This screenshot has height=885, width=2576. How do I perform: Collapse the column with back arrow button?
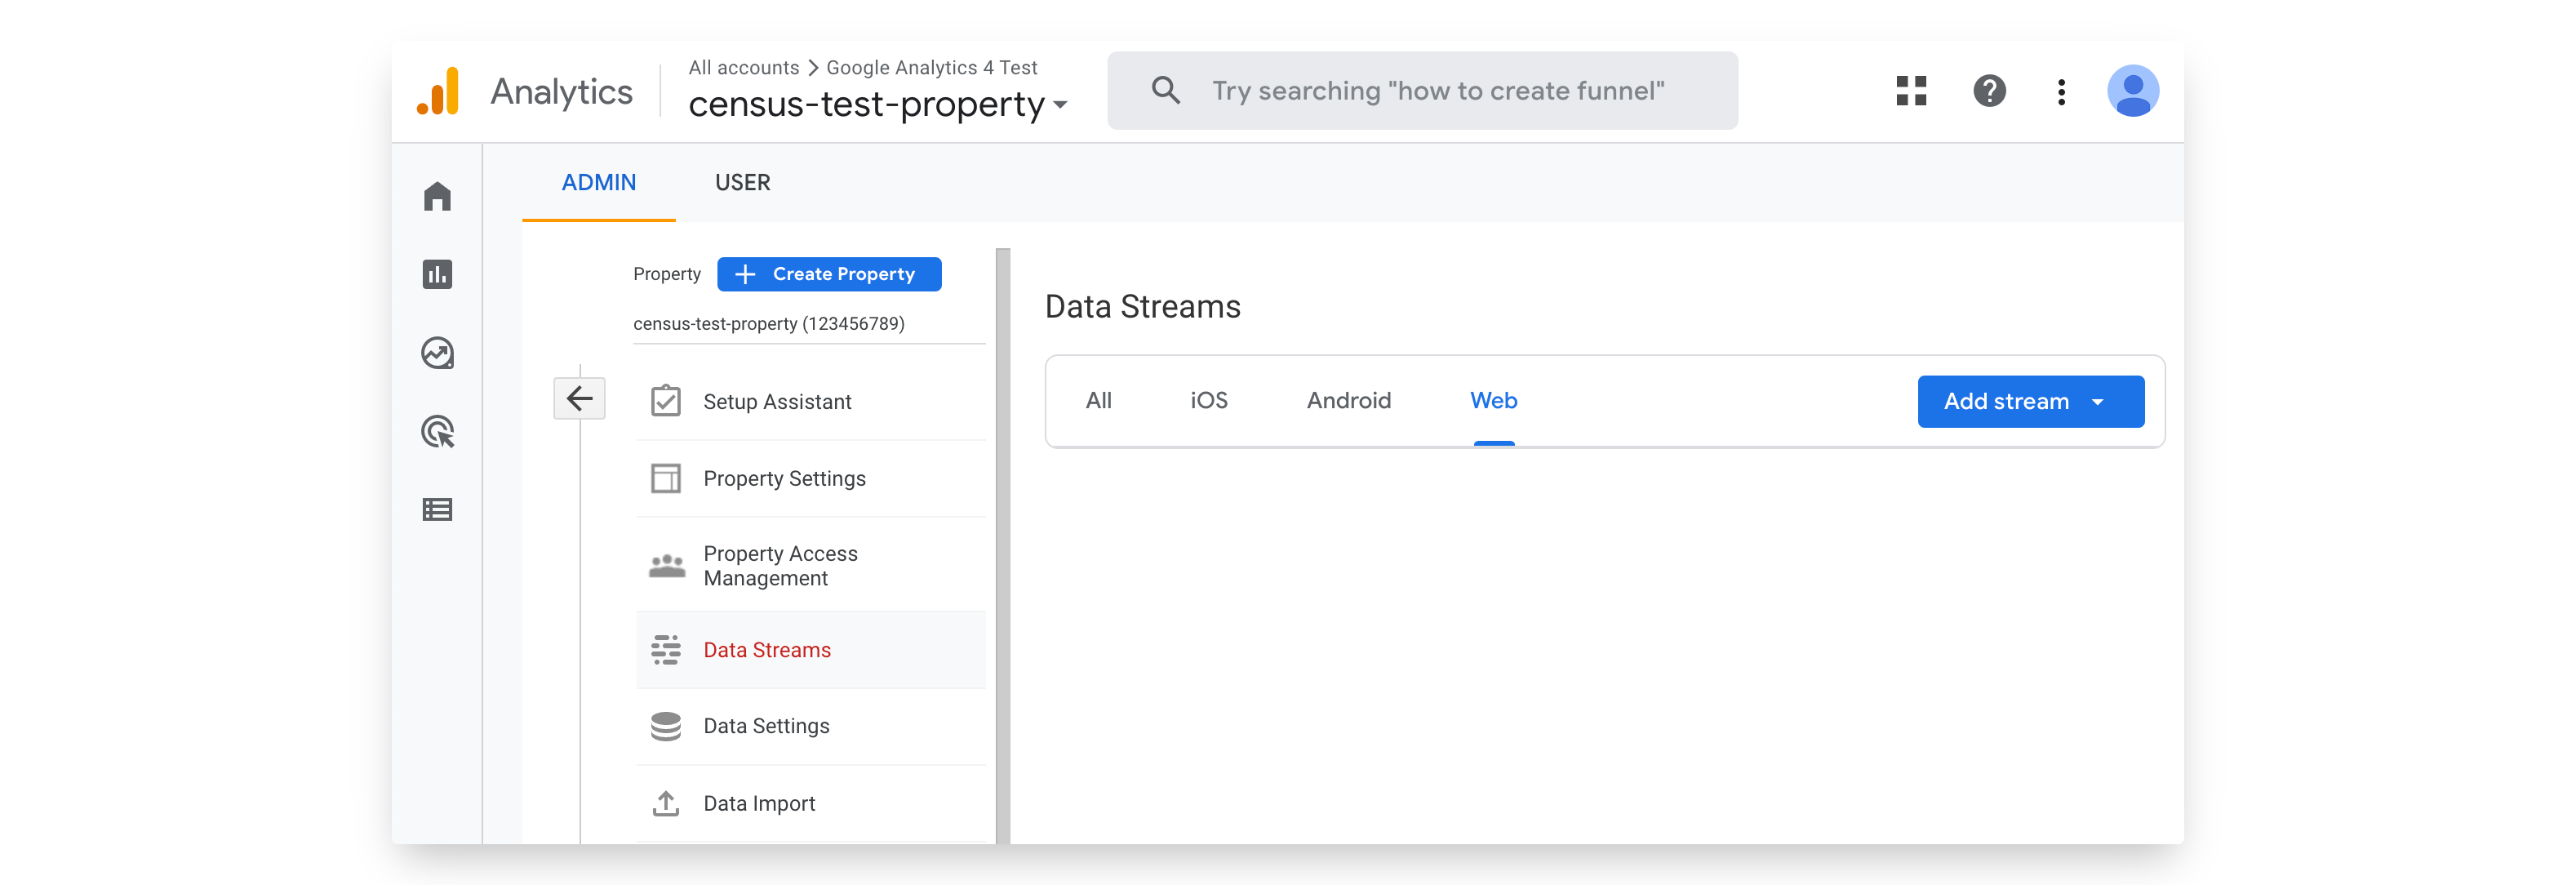click(x=579, y=399)
